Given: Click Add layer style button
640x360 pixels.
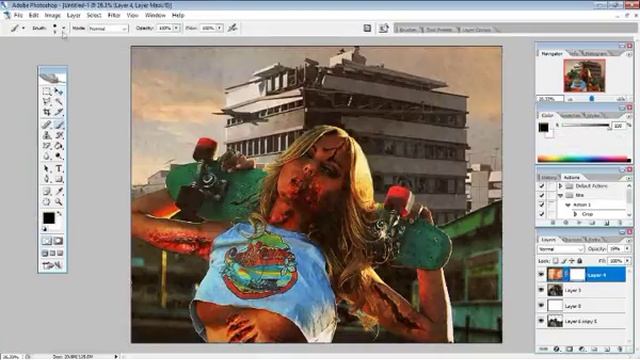Looking at the screenshot, I should 556,349.
